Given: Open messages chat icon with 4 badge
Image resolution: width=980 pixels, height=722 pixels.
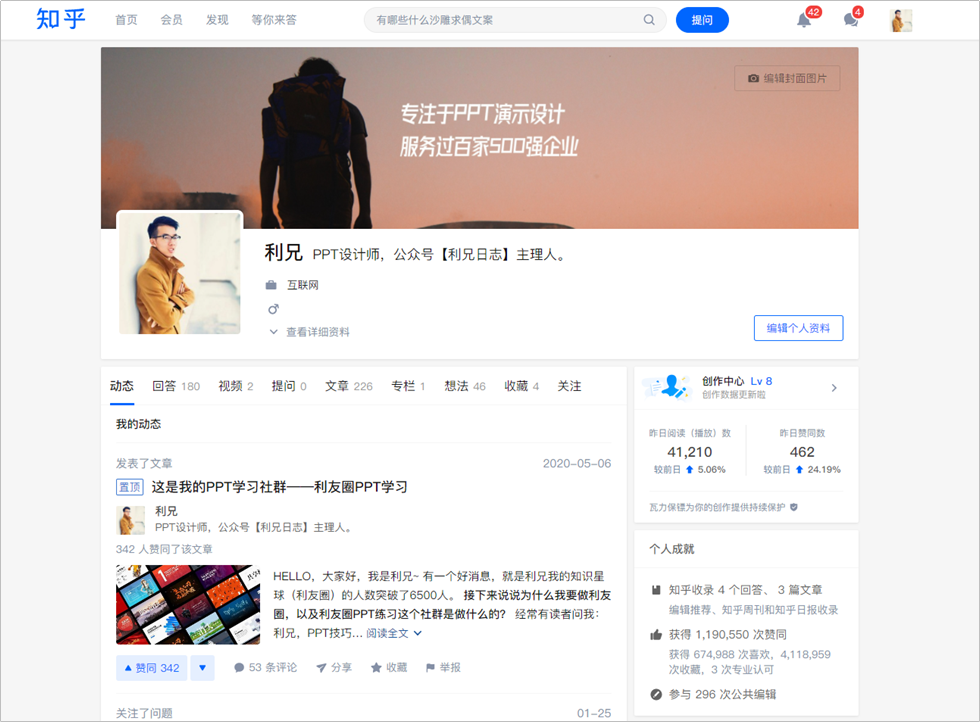Looking at the screenshot, I should point(851,20).
